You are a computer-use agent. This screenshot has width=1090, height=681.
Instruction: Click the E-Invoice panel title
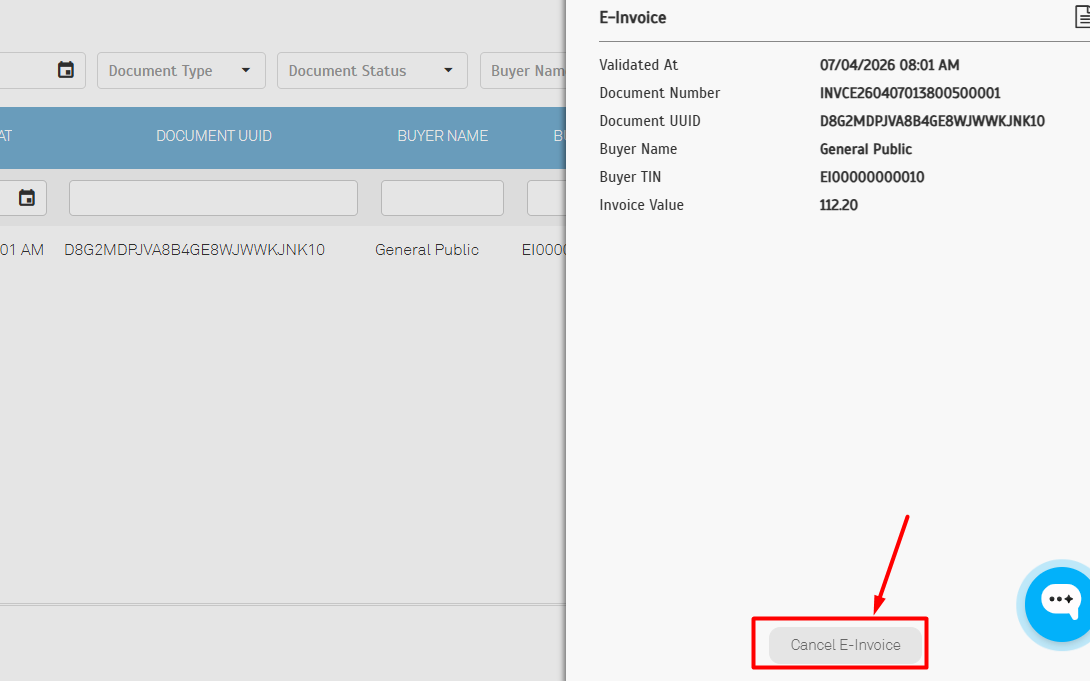(632, 18)
